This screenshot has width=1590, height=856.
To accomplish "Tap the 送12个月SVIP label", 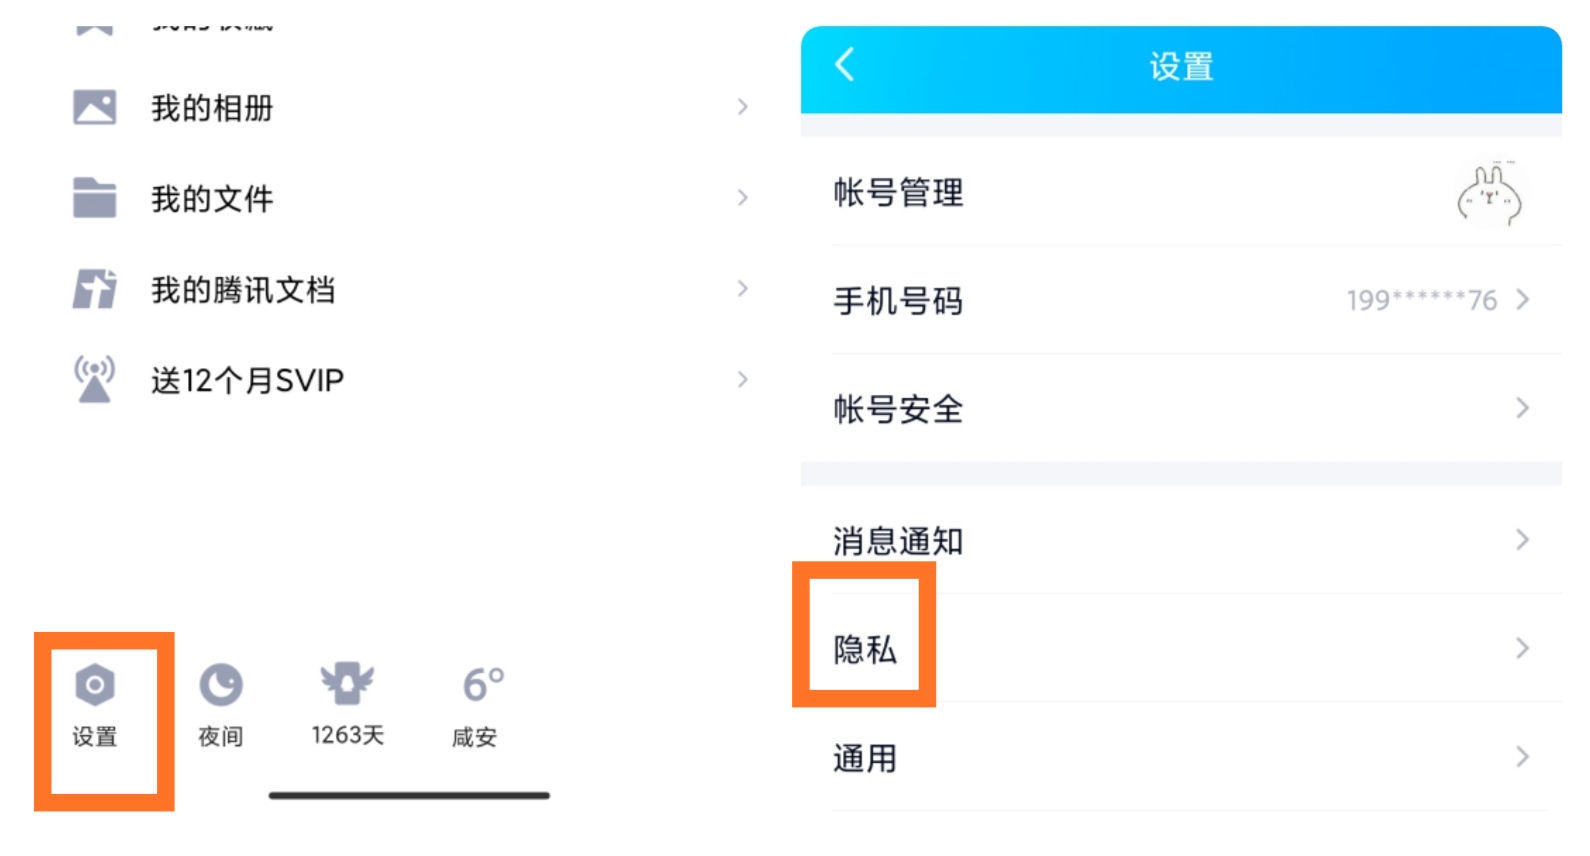I will pos(247,381).
